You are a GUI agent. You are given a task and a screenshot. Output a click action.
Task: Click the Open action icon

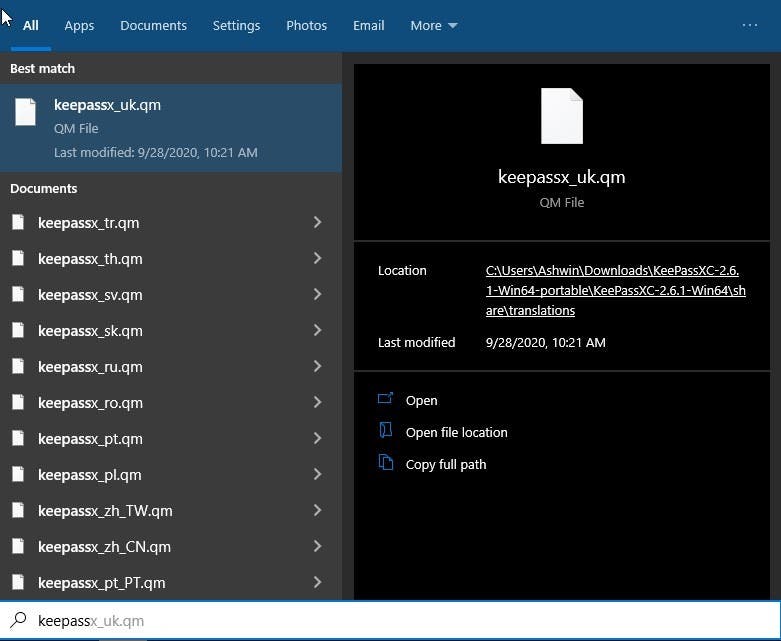[386, 399]
